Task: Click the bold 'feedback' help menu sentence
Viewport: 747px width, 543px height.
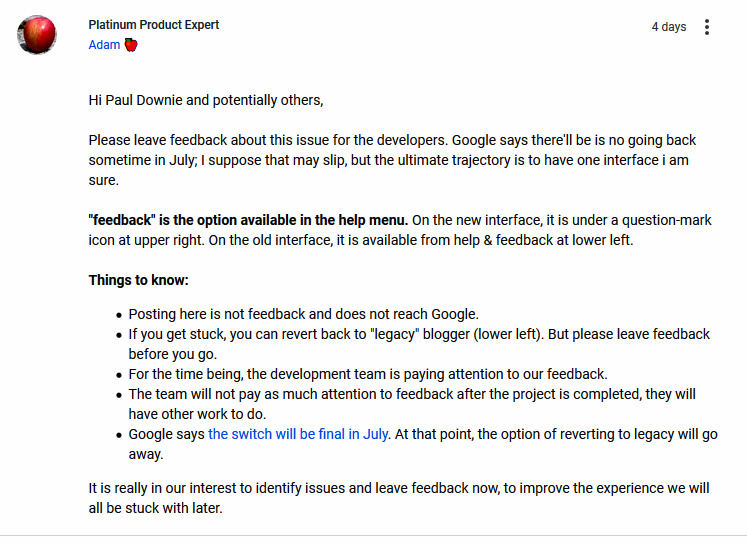Action: (248, 220)
